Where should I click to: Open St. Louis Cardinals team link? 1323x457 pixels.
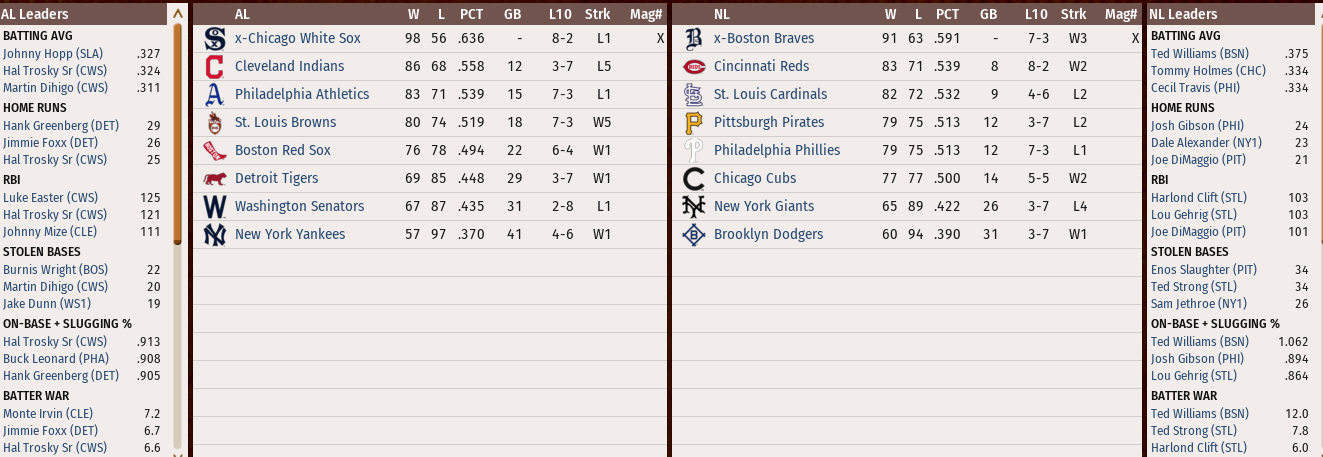click(770, 95)
